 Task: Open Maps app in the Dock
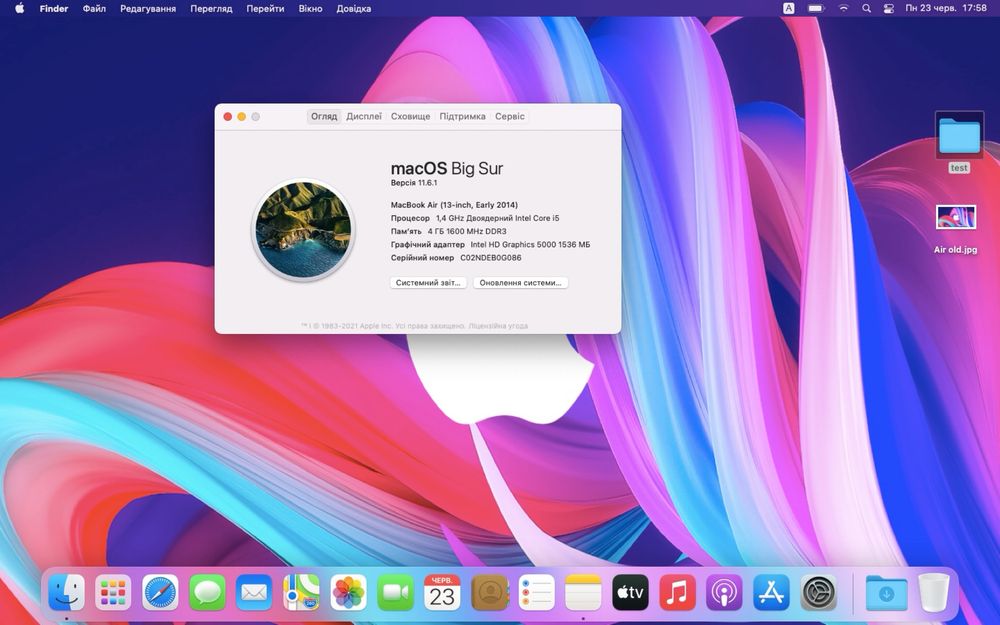(301, 592)
